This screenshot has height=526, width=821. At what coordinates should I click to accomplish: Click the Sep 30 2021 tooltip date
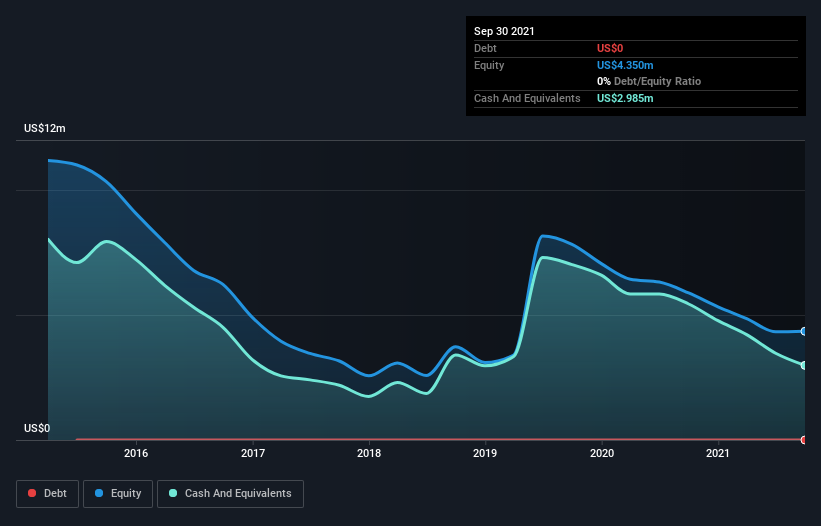[504, 31]
